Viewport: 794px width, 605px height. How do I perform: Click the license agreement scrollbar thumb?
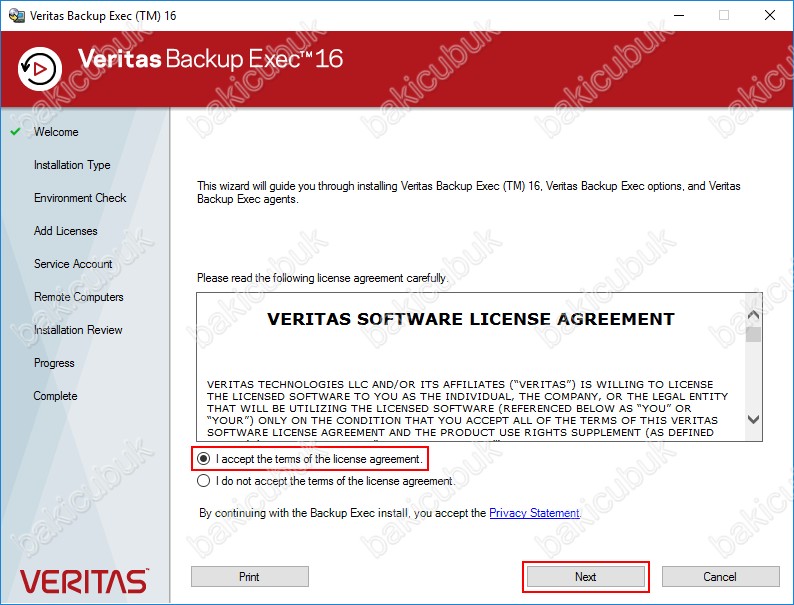(x=753, y=335)
